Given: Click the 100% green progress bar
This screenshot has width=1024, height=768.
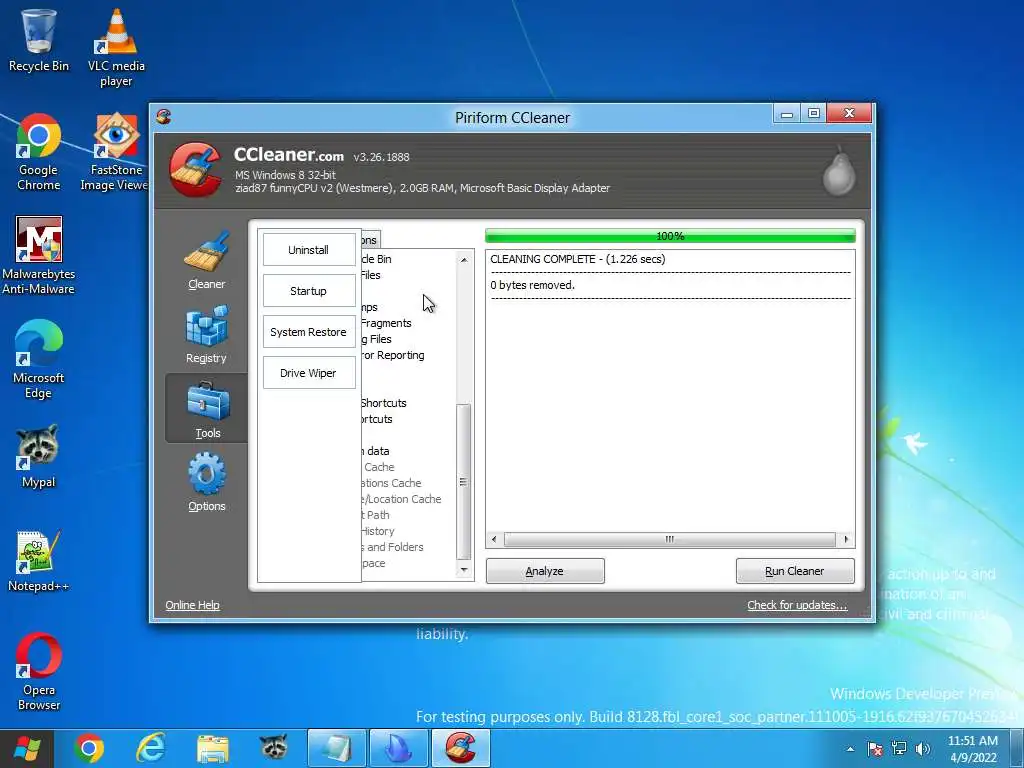Looking at the screenshot, I should (x=670, y=236).
